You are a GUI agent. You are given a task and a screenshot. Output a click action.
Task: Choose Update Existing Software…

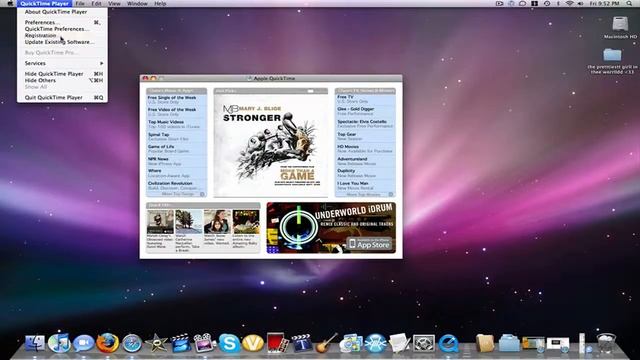coord(62,42)
